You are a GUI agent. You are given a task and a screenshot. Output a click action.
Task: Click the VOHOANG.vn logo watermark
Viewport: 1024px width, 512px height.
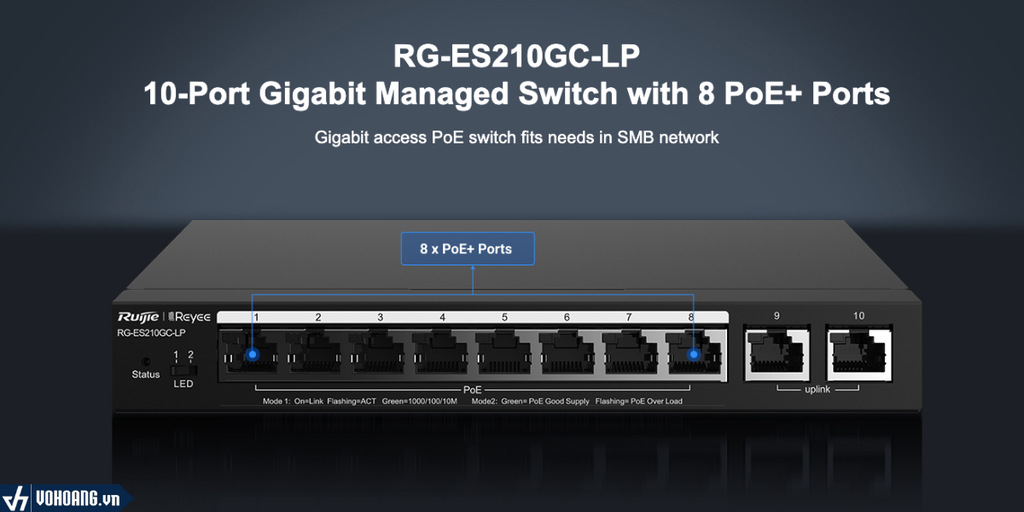[x=64, y=499]
